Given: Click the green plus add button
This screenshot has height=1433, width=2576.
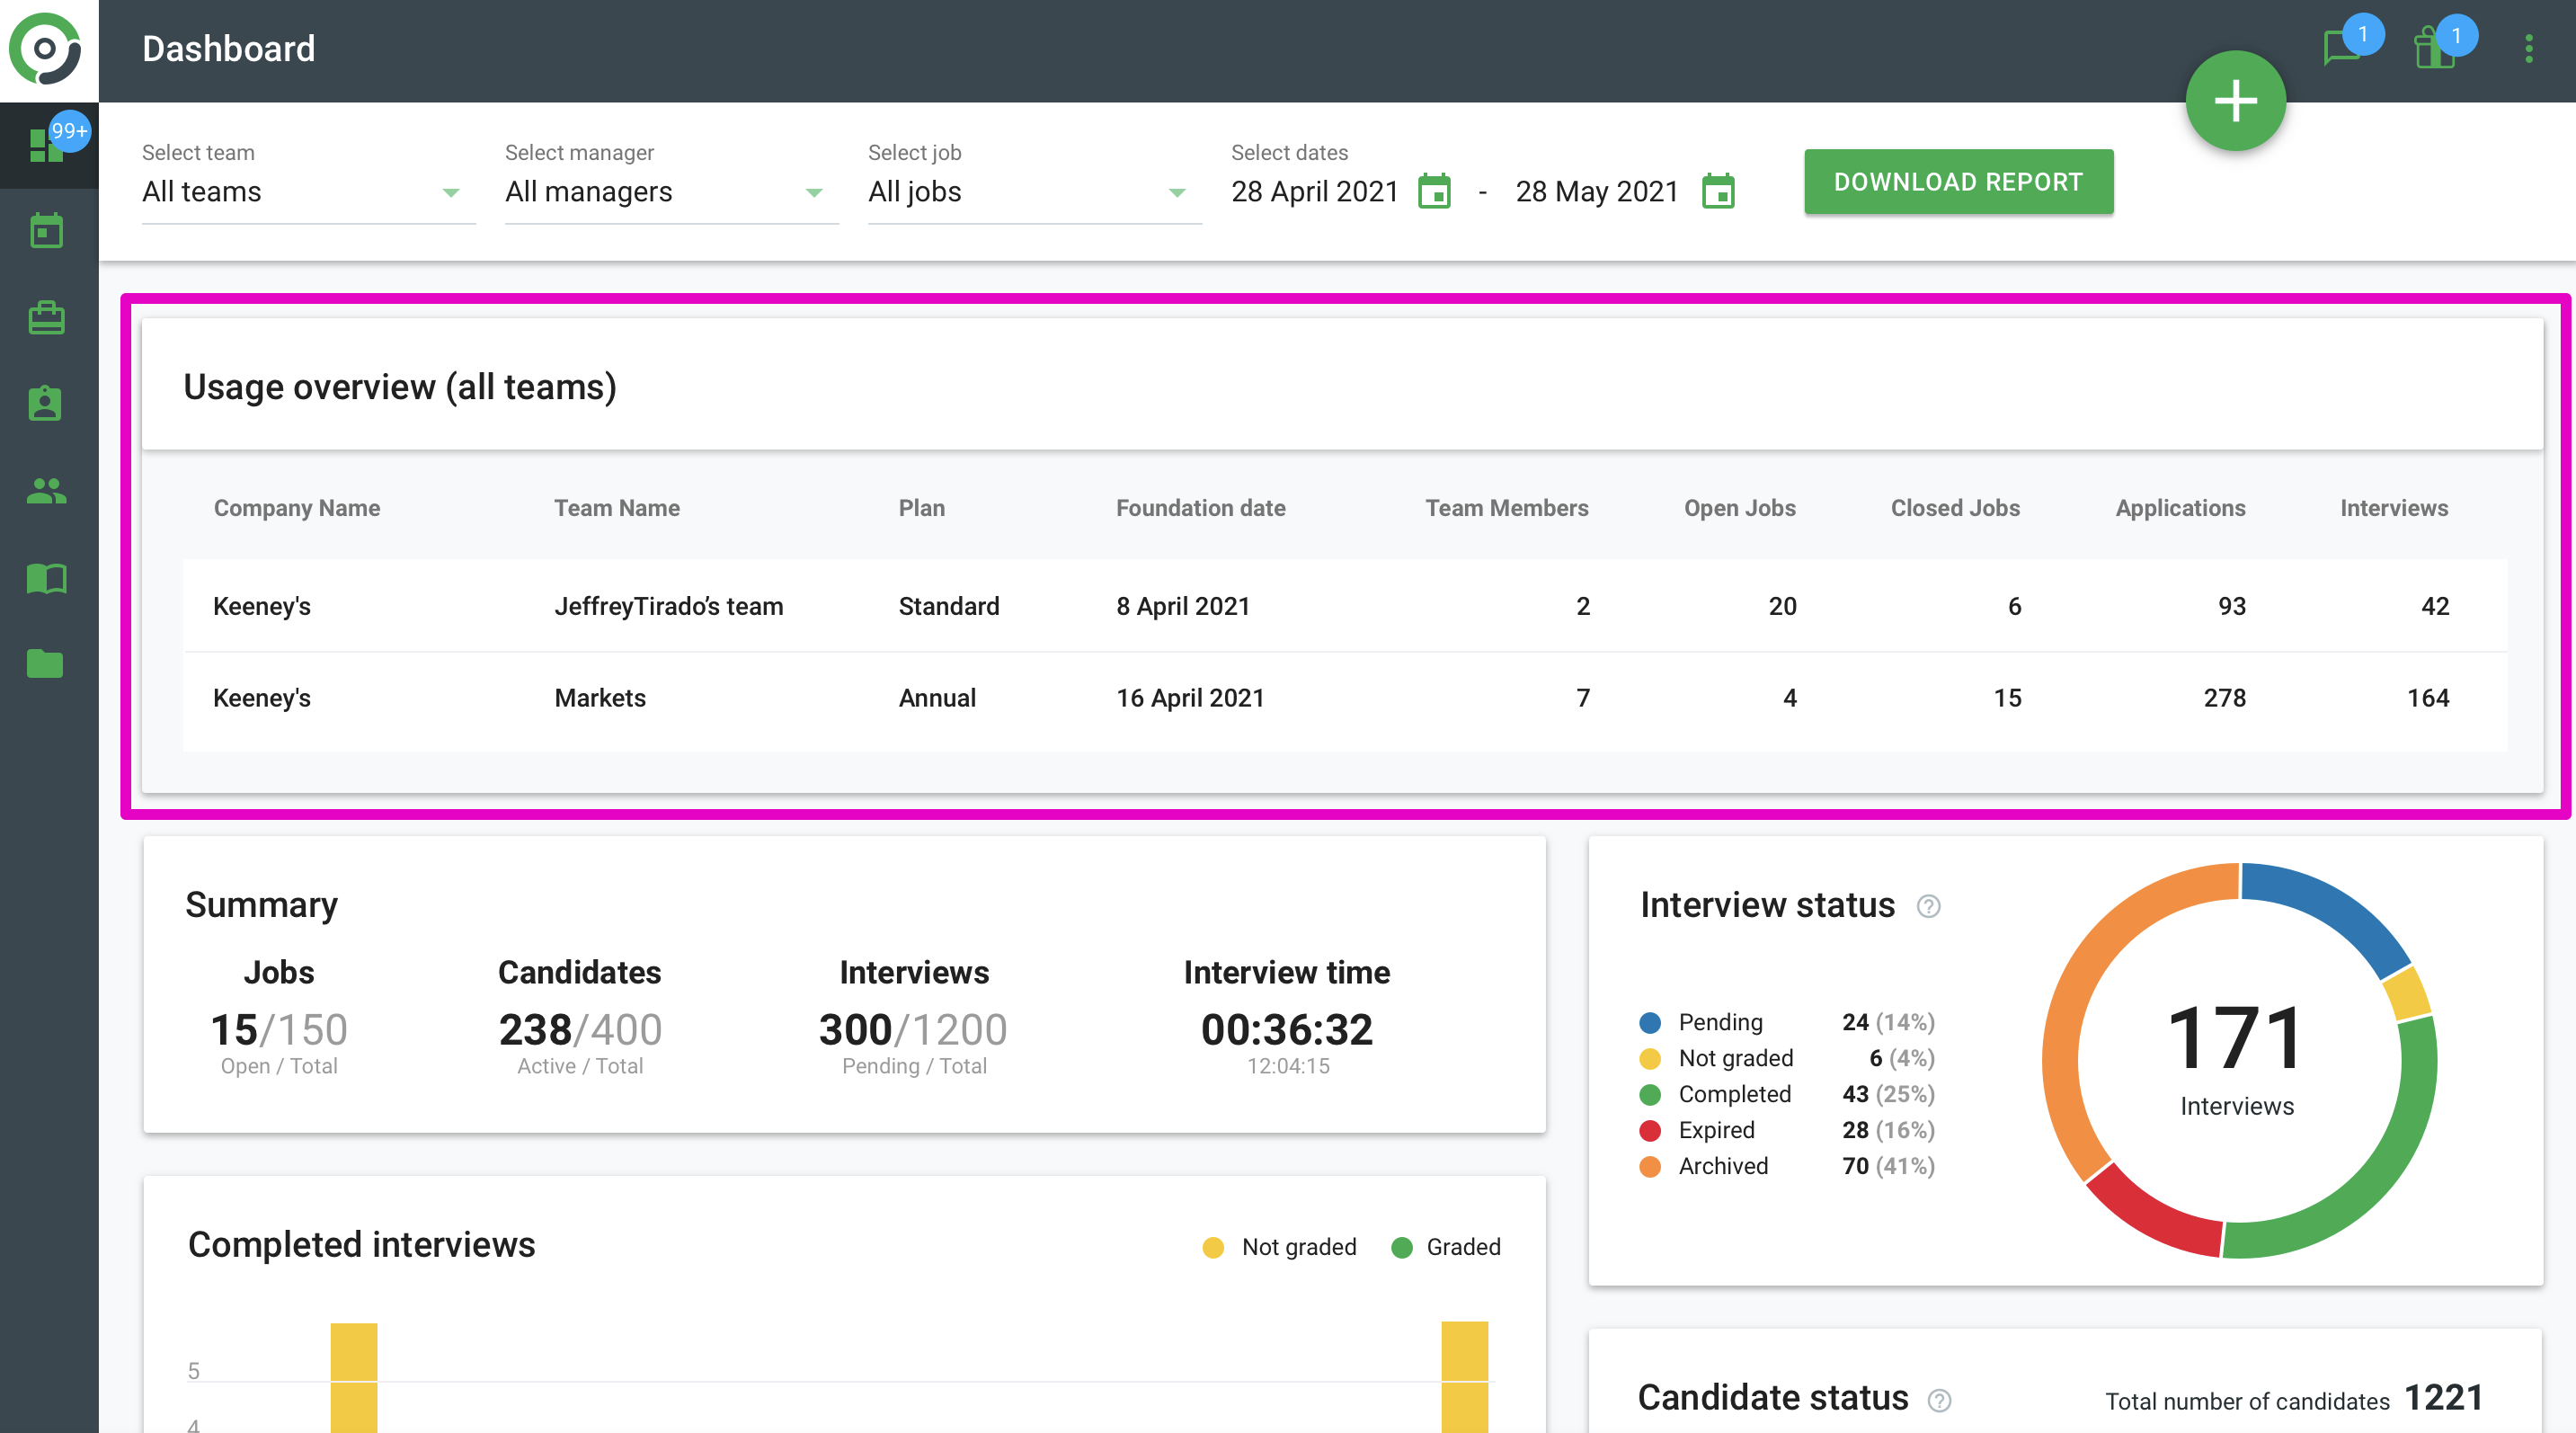Looking at the screenshot, I should coord(2235,101).
